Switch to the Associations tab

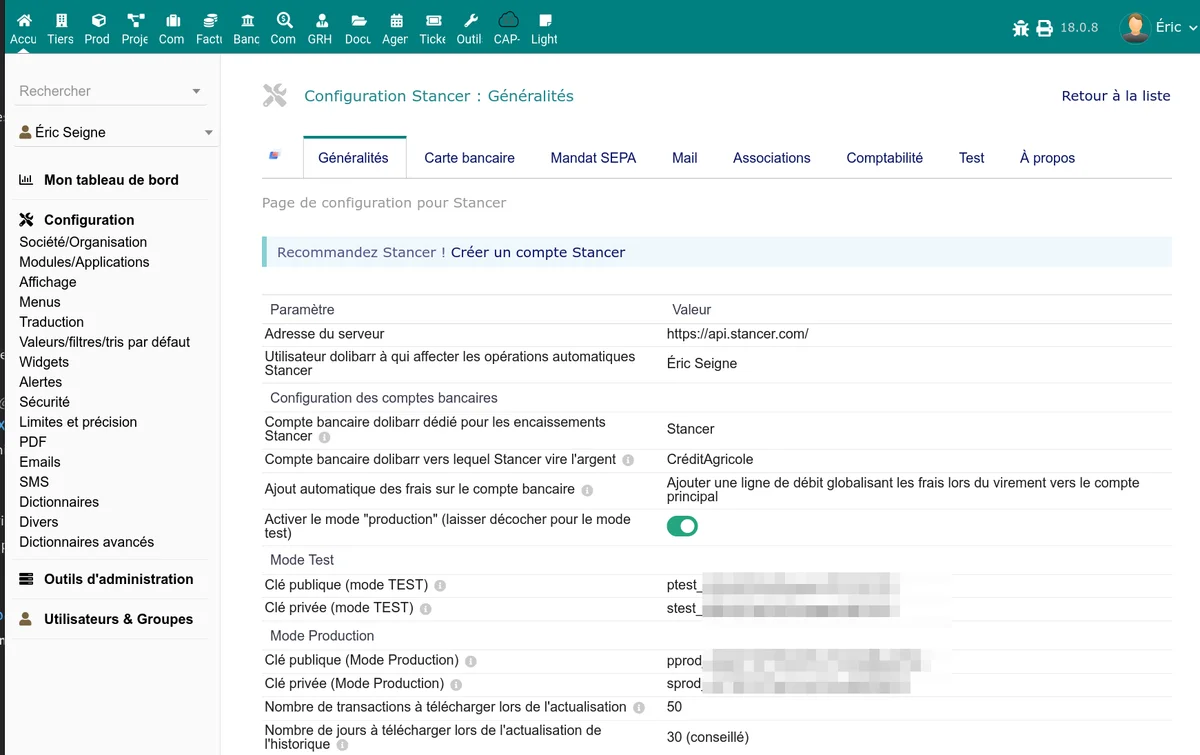[x=772, y=158]
